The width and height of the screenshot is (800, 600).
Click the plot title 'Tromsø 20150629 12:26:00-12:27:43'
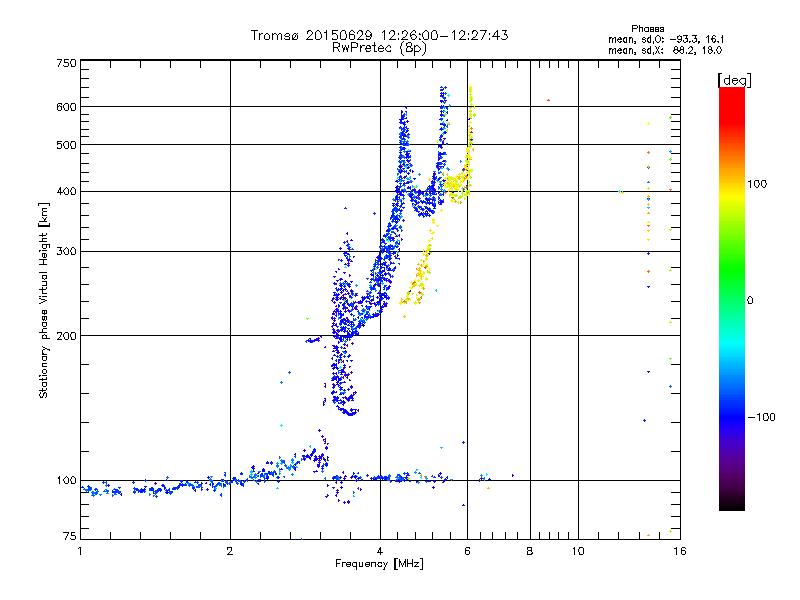[379, 35]
